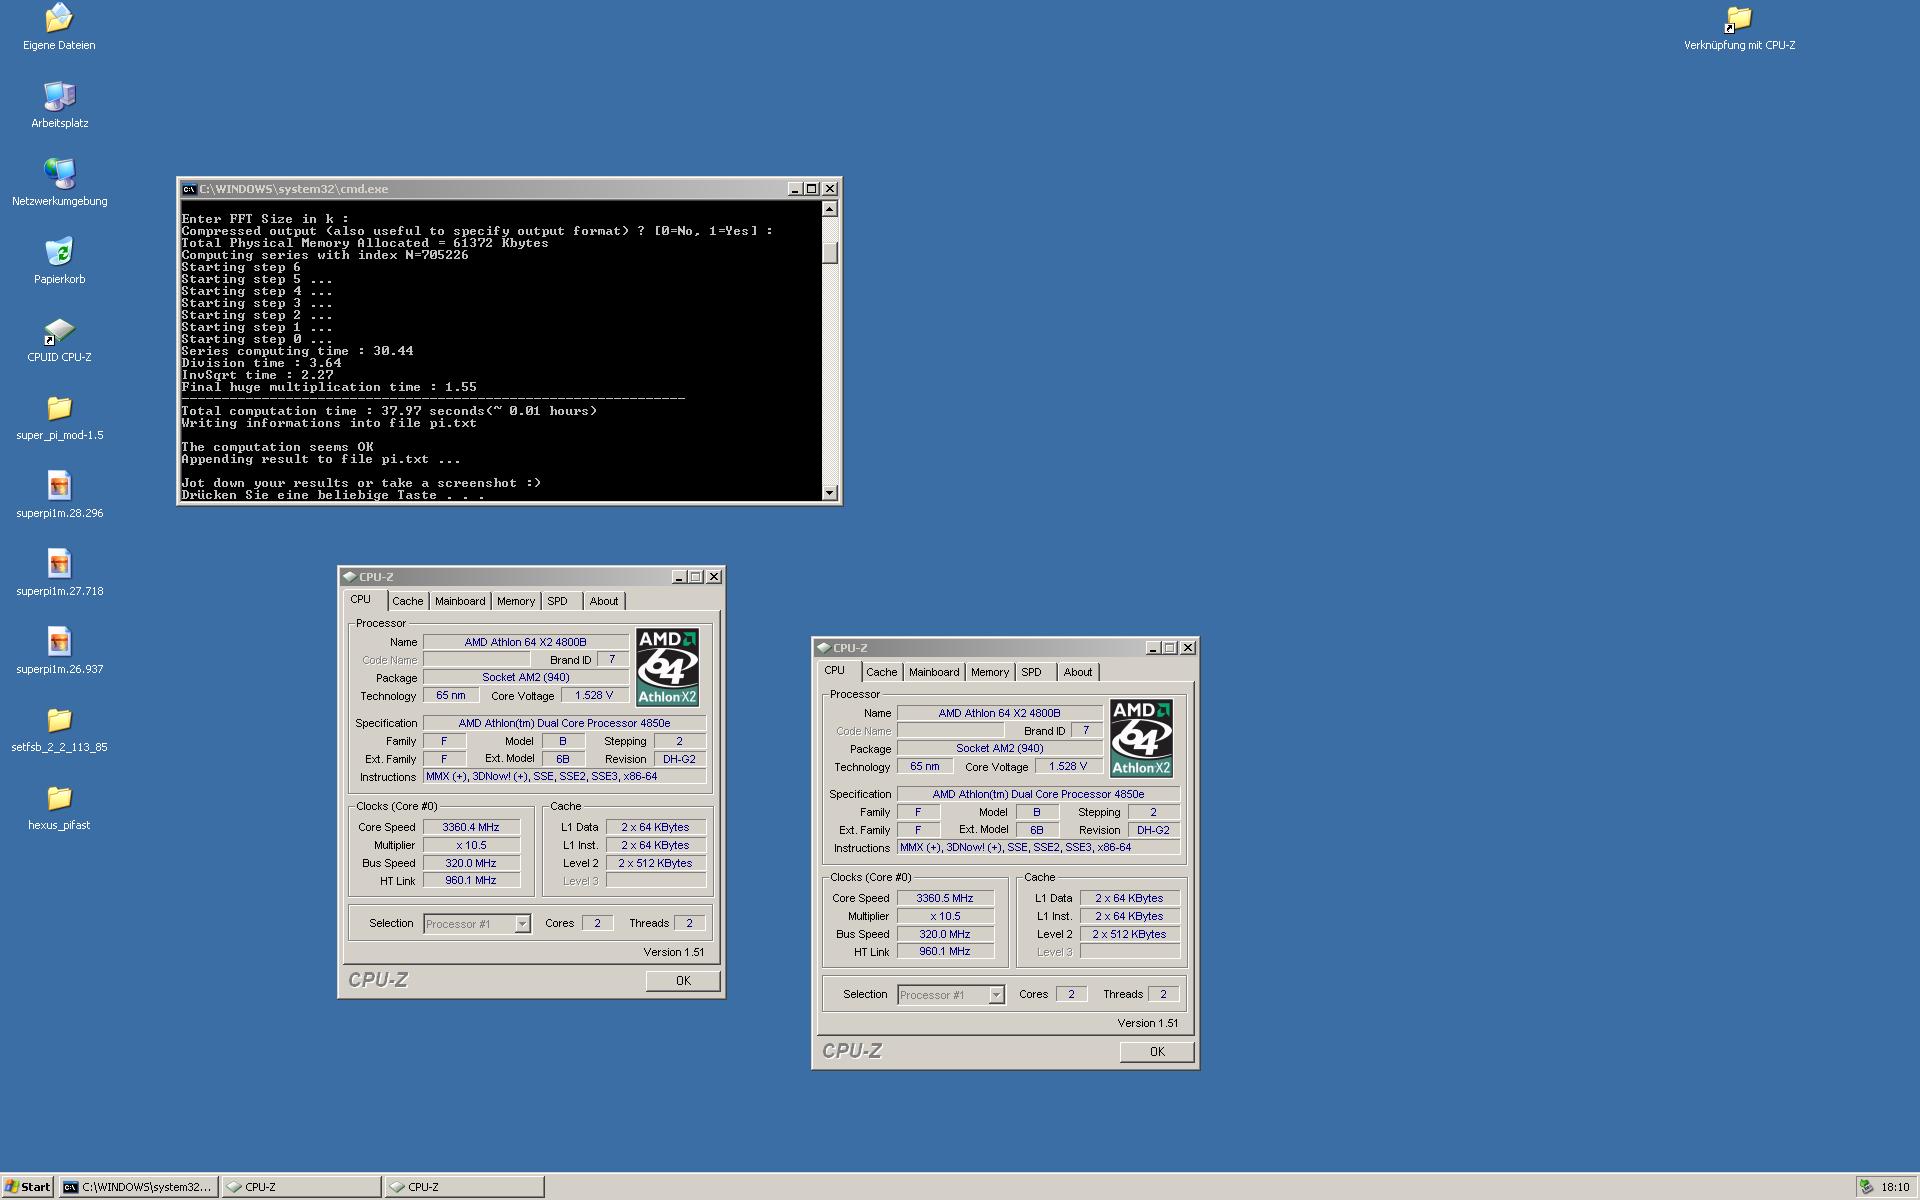
Task: Click AMD Athlon X2 logo in left CPU-Z
Action: coord(667,667)
